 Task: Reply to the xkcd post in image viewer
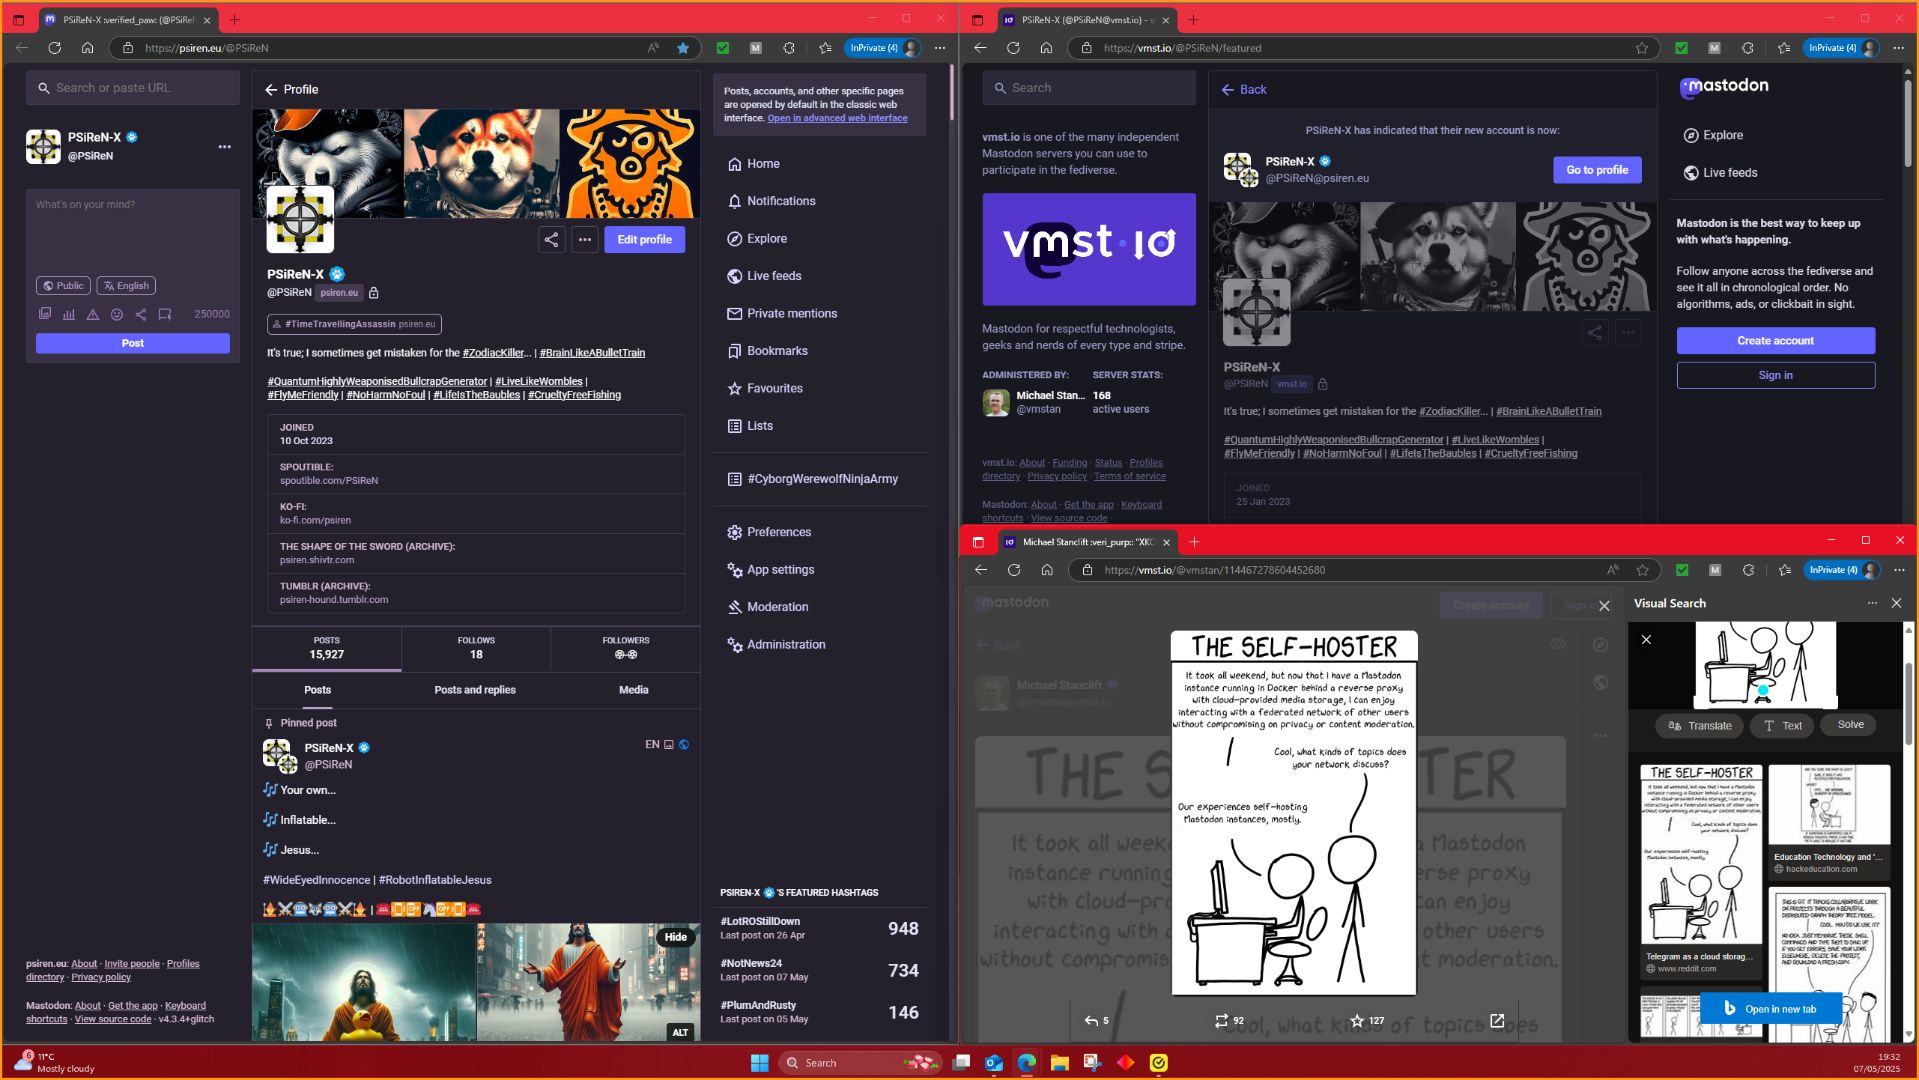1097,1021
